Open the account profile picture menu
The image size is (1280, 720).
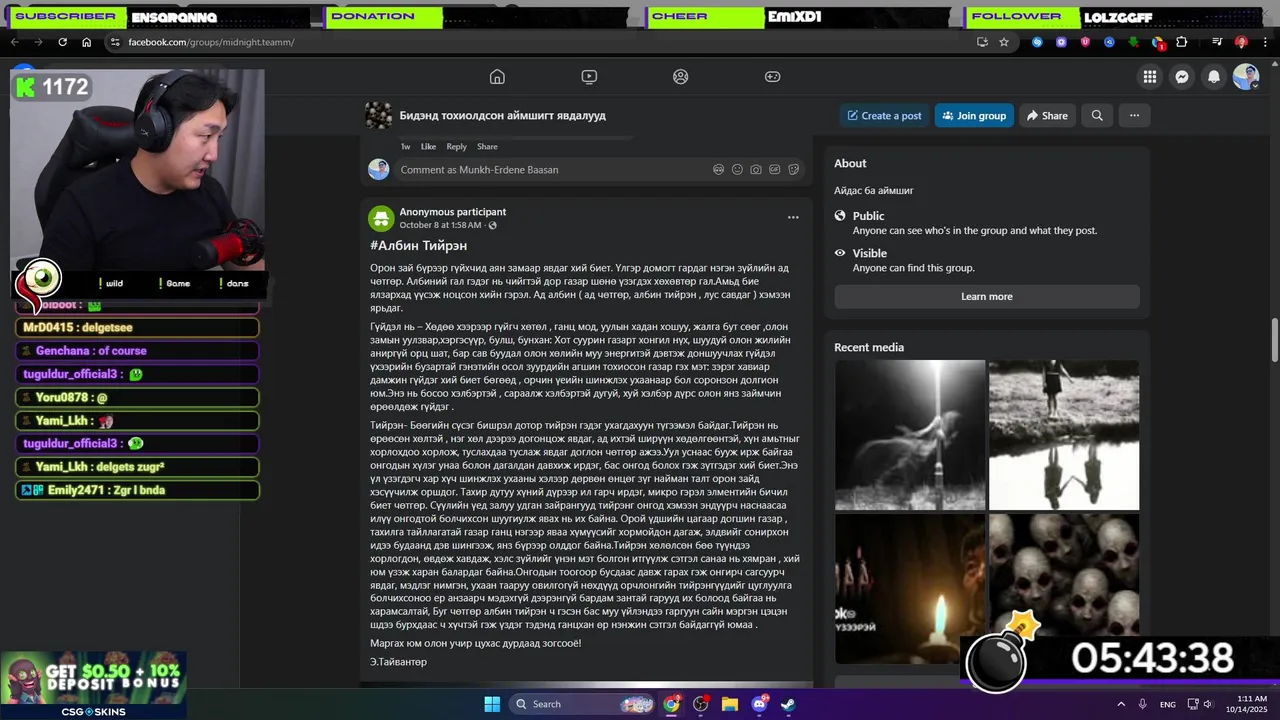point(1246,77)
